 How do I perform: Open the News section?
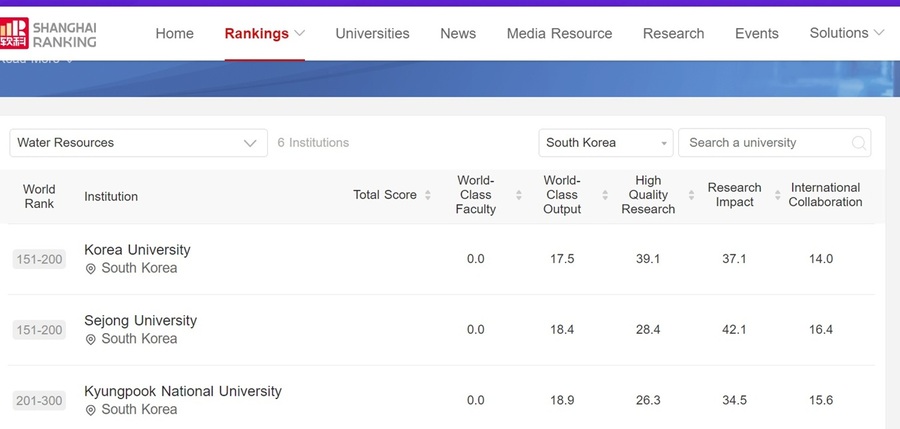coord(458,33)
